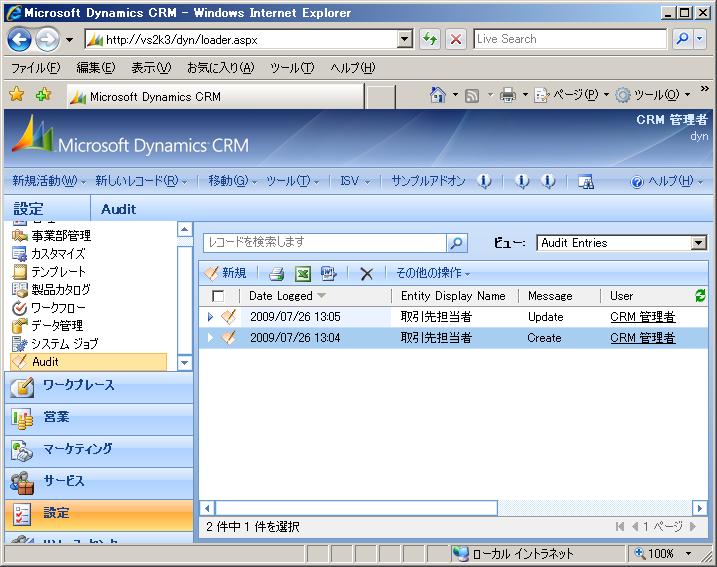This screenshot has width=717, height=567.
Task: Click the third info icon in CRM toolbar
Action: pos(548,181)
